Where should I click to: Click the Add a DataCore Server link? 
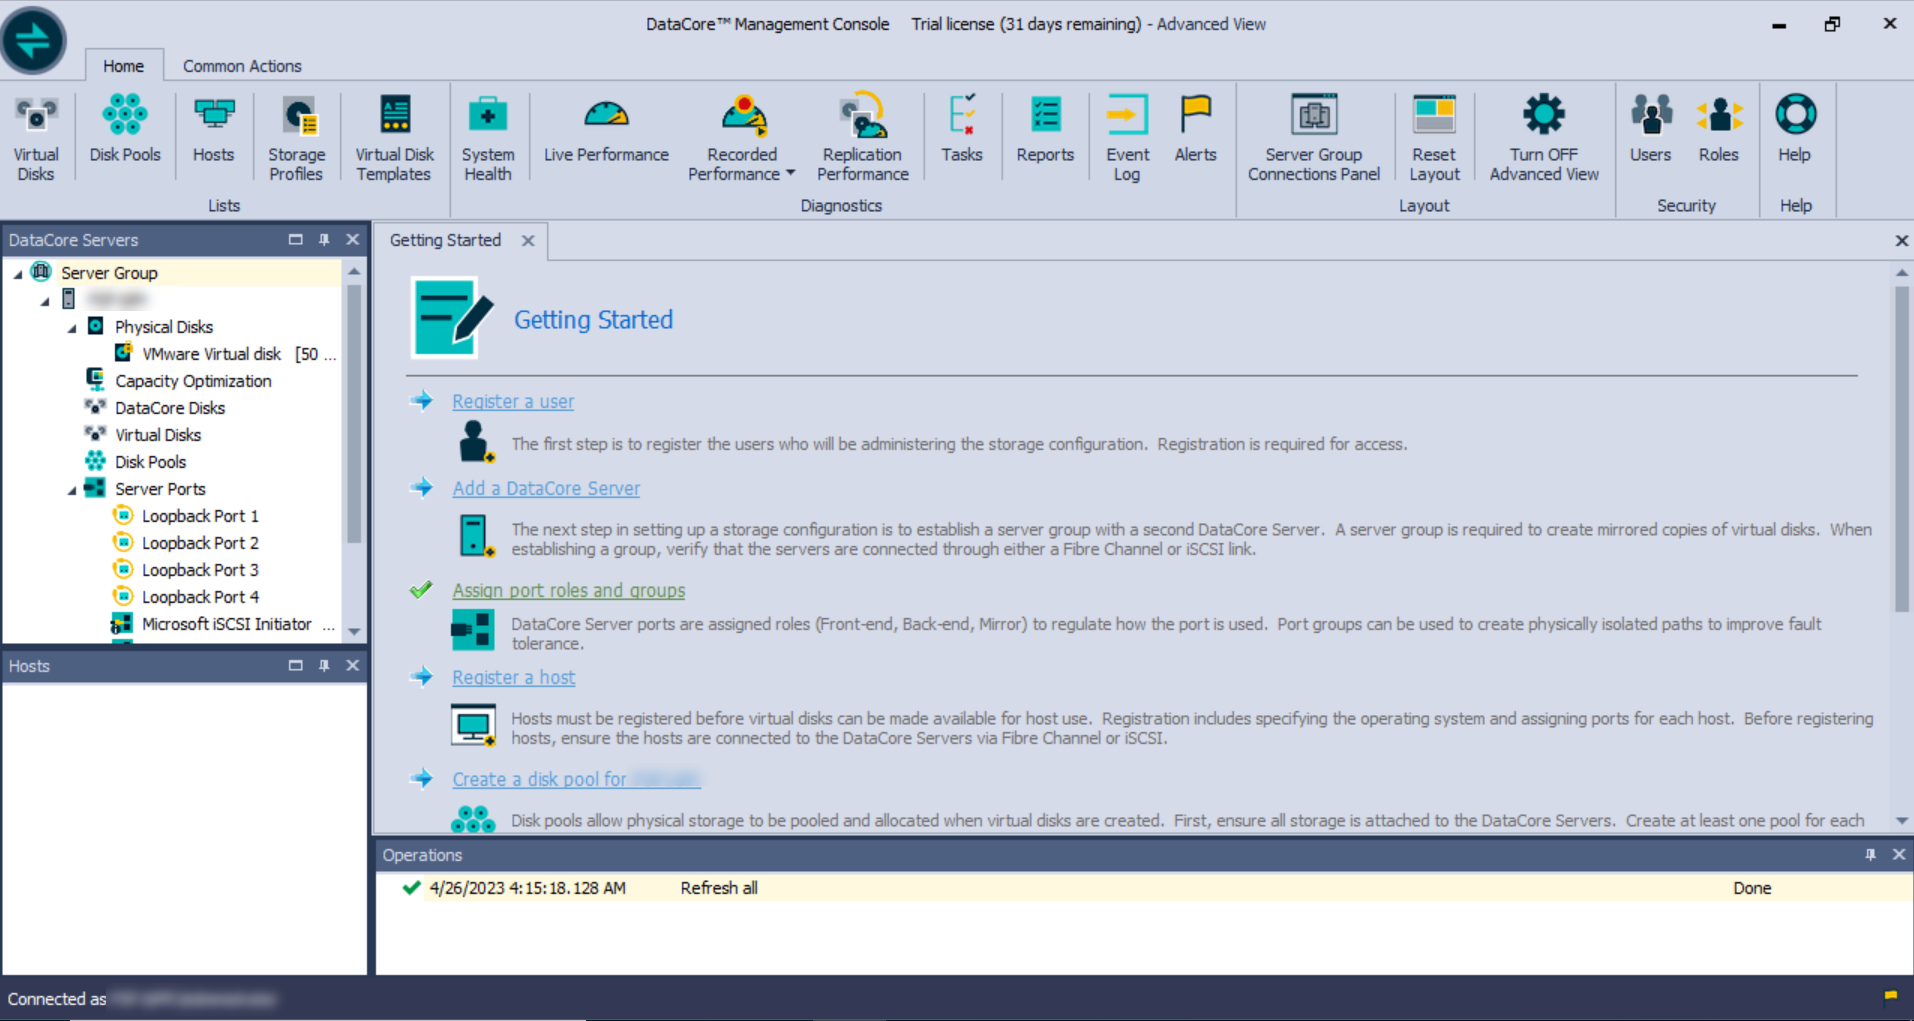pos(546,488)
